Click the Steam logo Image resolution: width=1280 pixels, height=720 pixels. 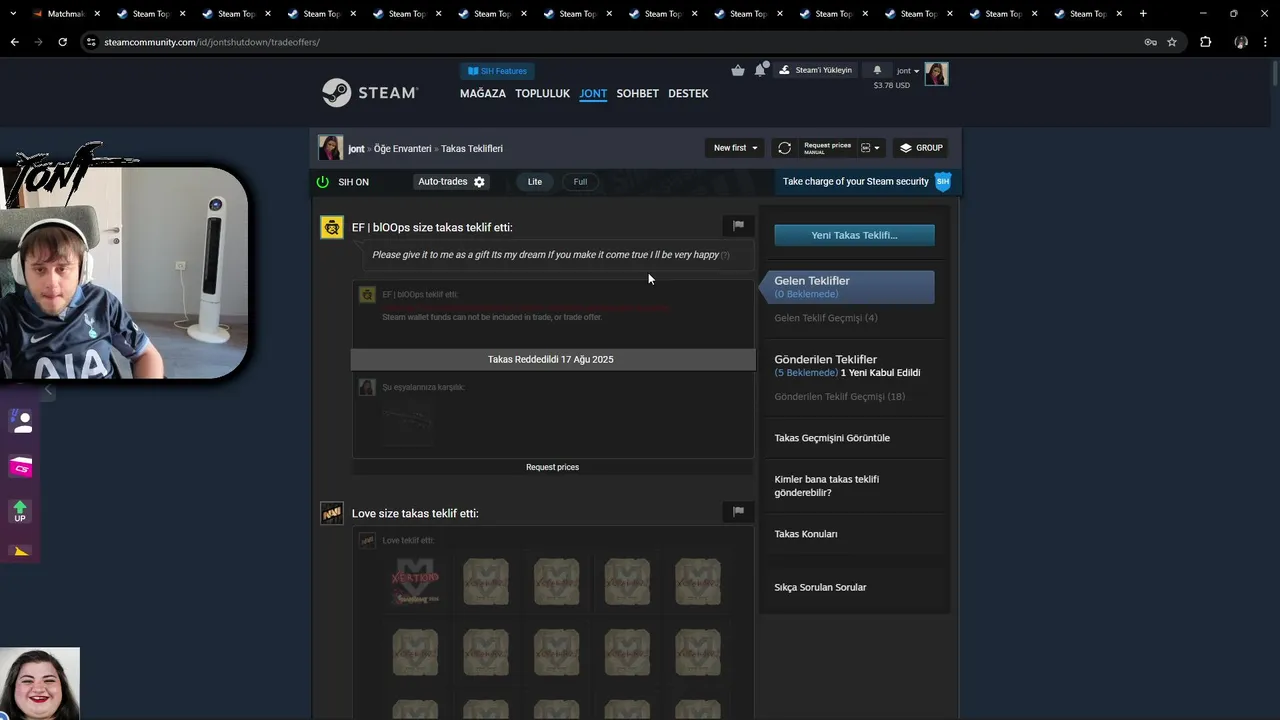tap(369, 93)
